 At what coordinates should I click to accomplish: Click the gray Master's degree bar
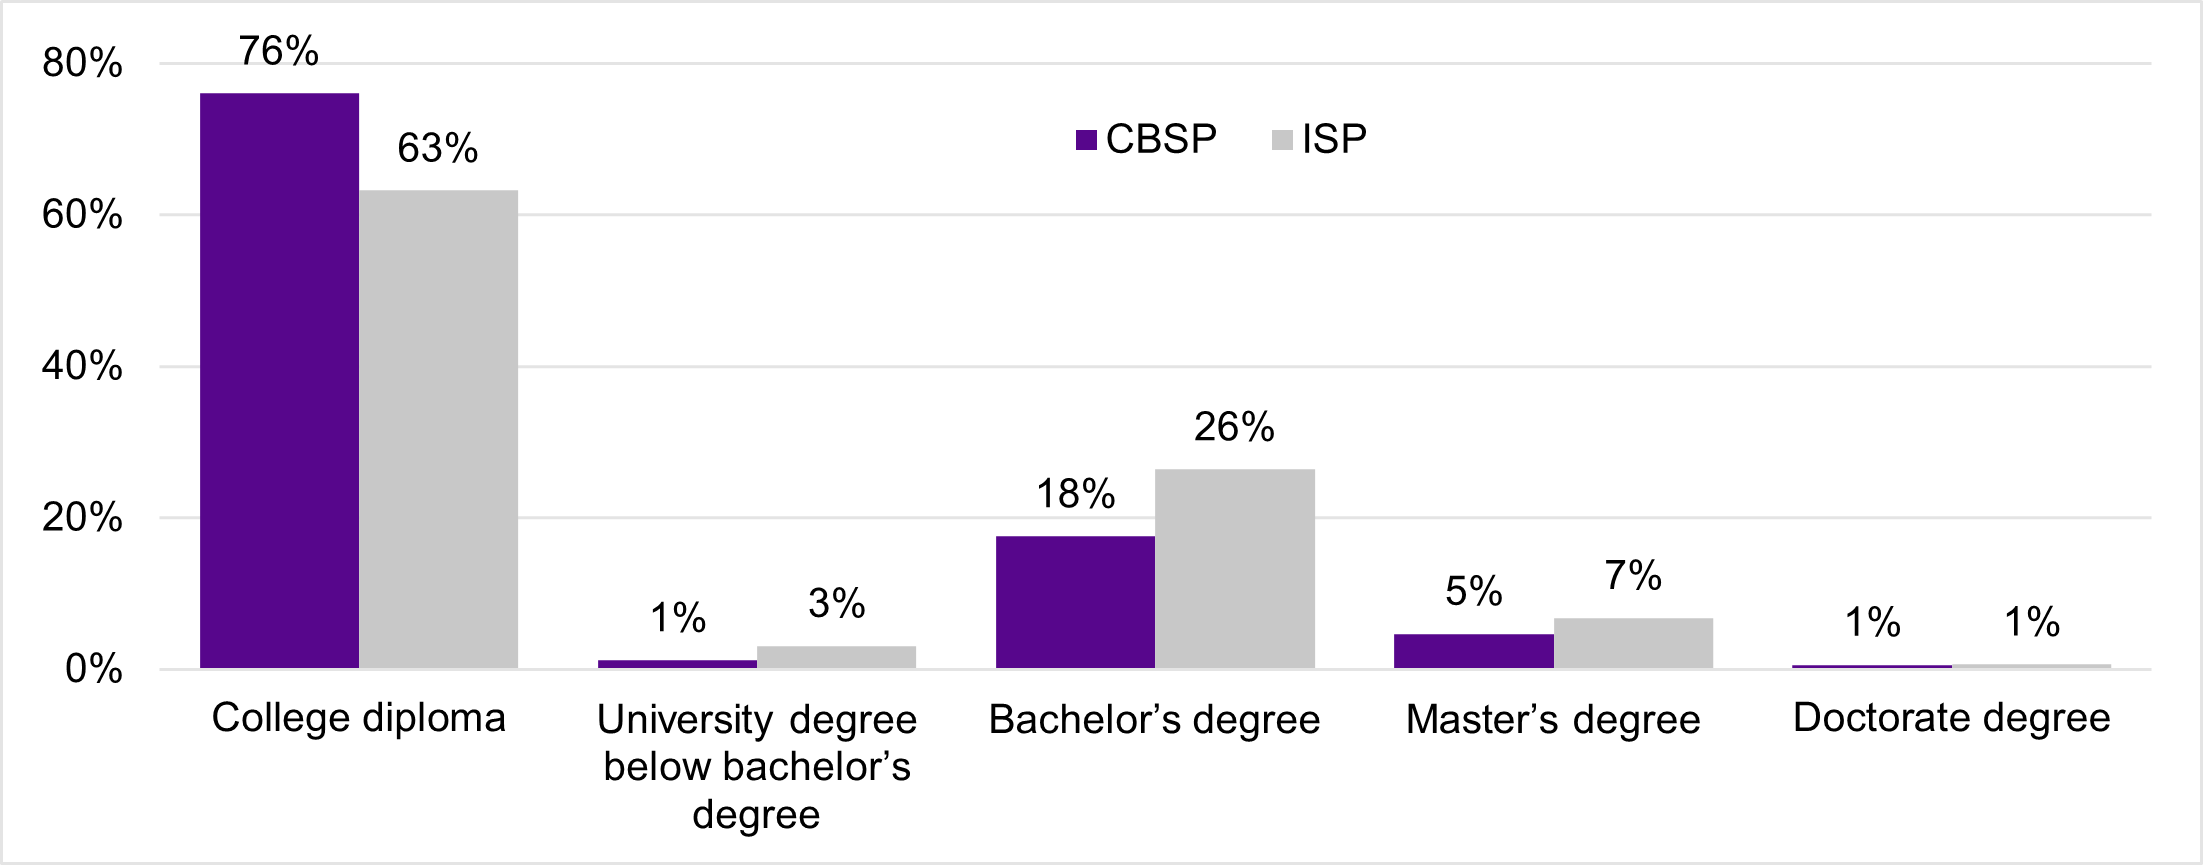pos(1633,643)
